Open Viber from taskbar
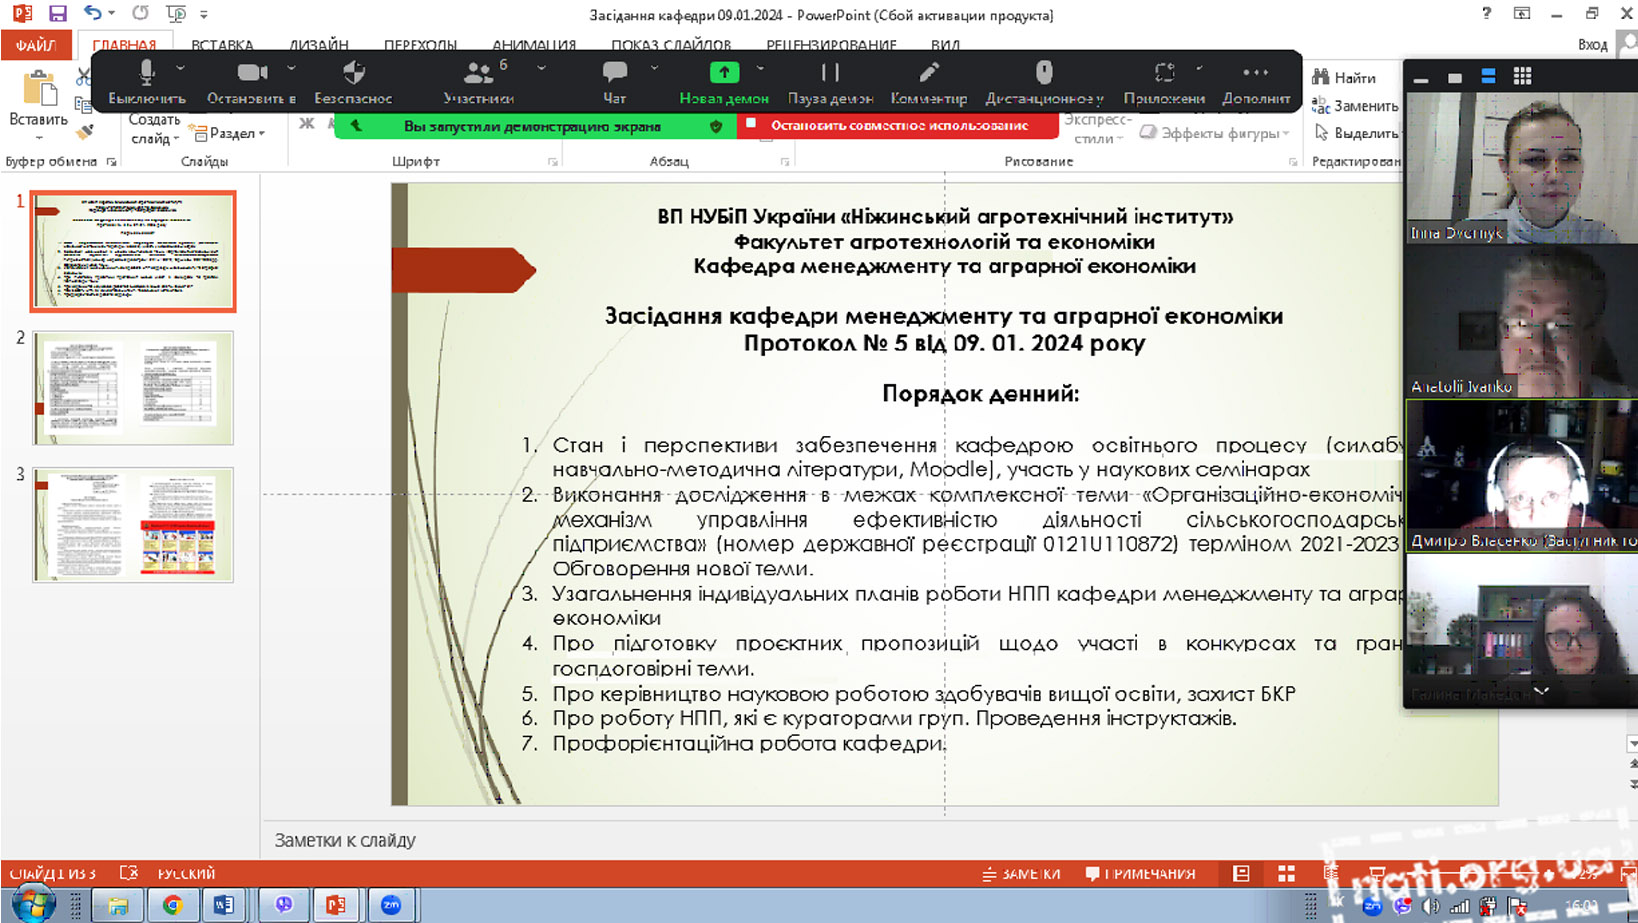This screenshot has width=1638, height=923. point(284,905)
